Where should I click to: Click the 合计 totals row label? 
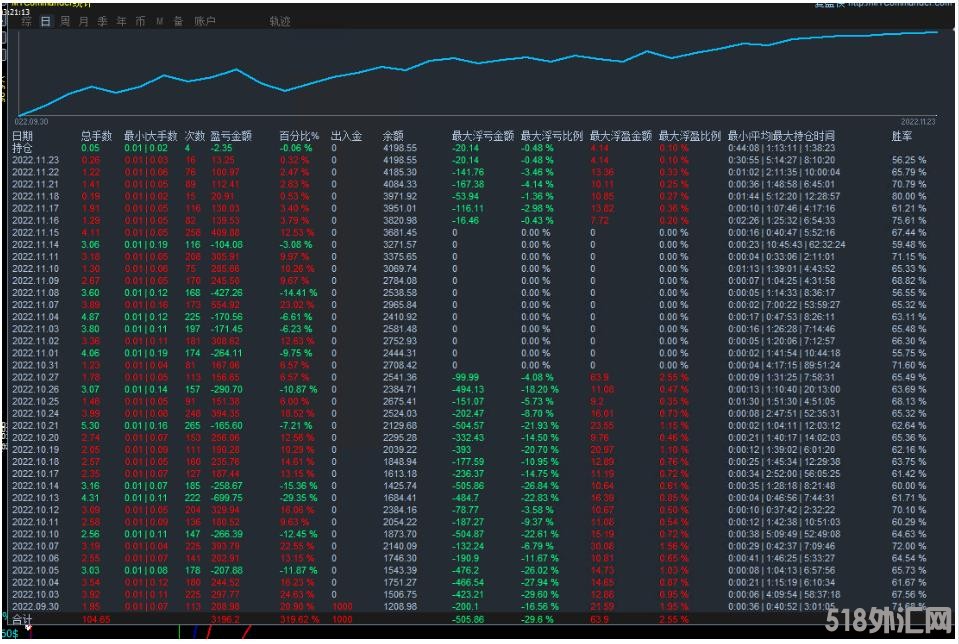(22, 620)
